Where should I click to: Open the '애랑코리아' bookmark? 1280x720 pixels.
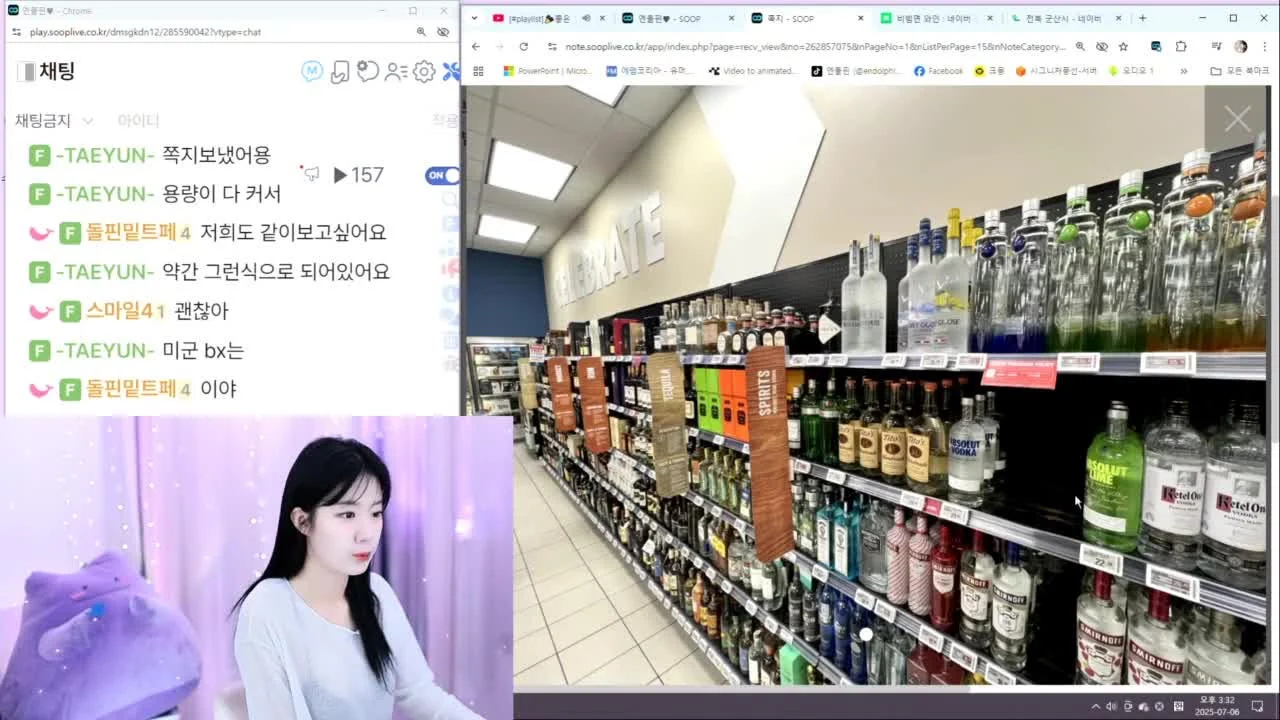pos(649,71)
